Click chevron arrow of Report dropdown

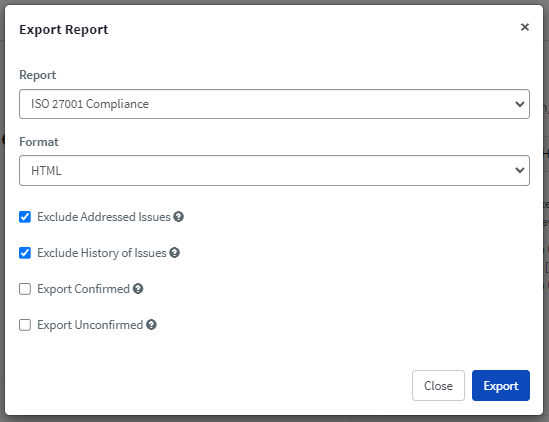[x=520, y=104]
